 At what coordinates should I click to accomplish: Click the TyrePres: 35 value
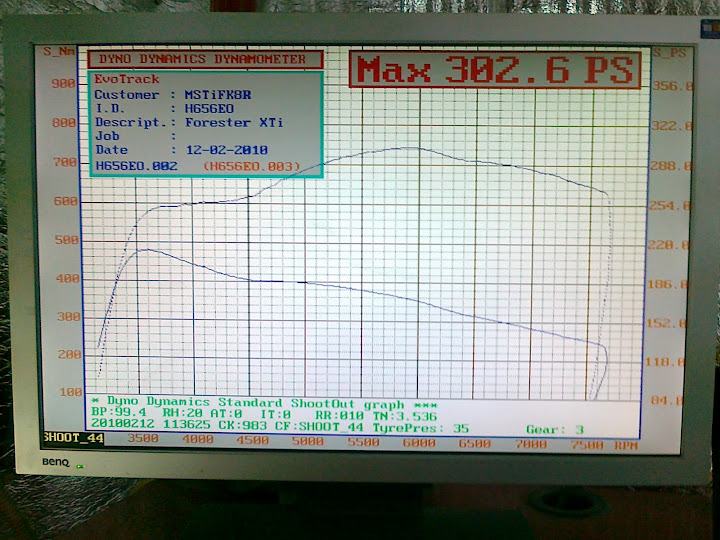(x=421, y=428)
